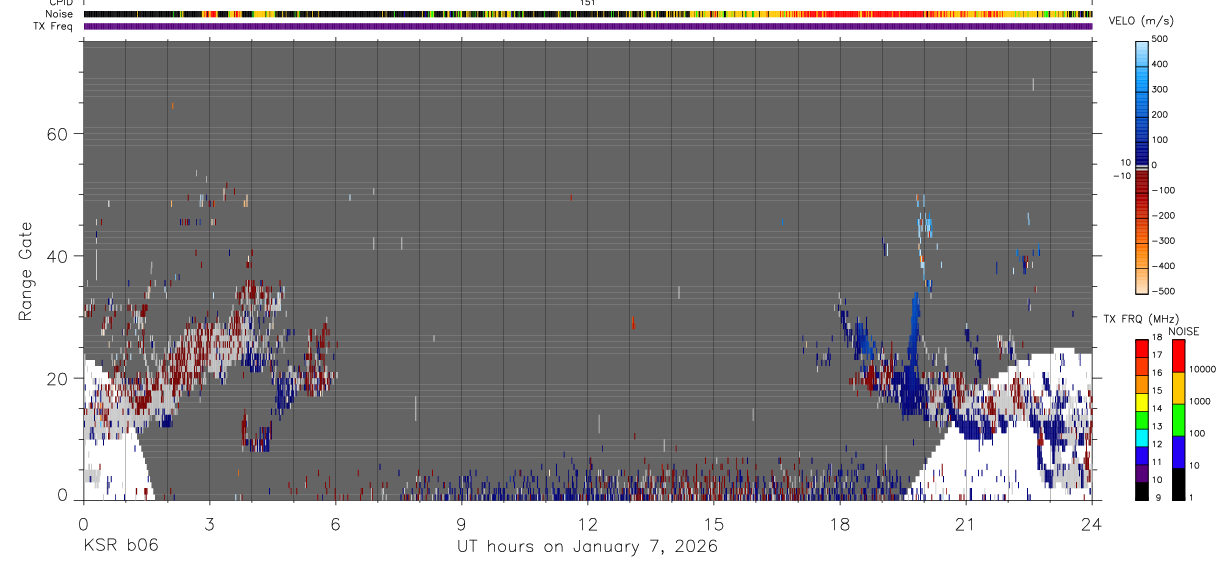1228x567 pixels.
Task: Click '11' on TX FRQ scale
Action: click(x=1157, y=462)
